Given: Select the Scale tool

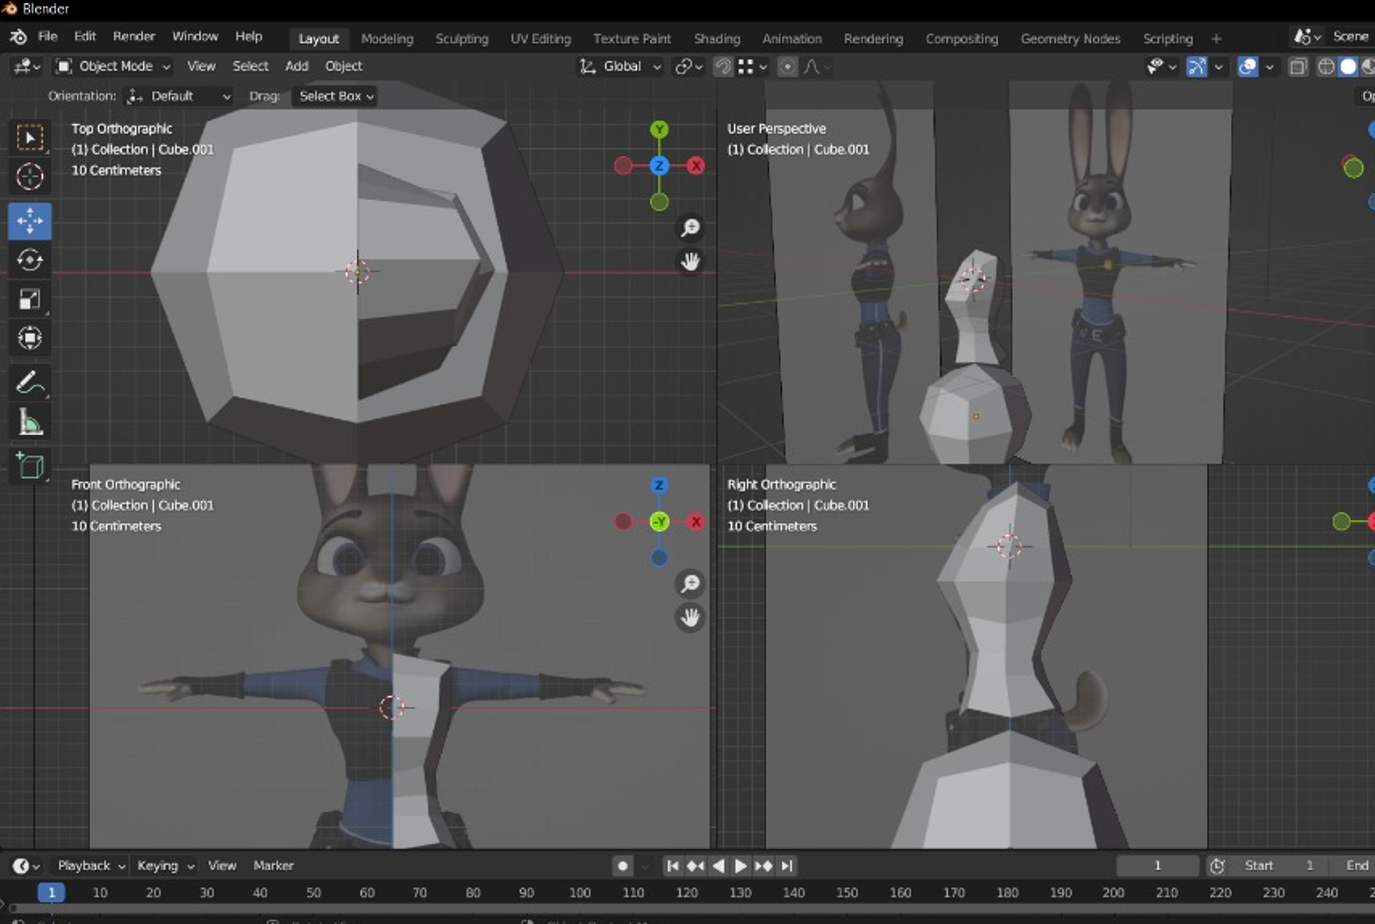Looking at the screenshot, I should pos(30,299).
